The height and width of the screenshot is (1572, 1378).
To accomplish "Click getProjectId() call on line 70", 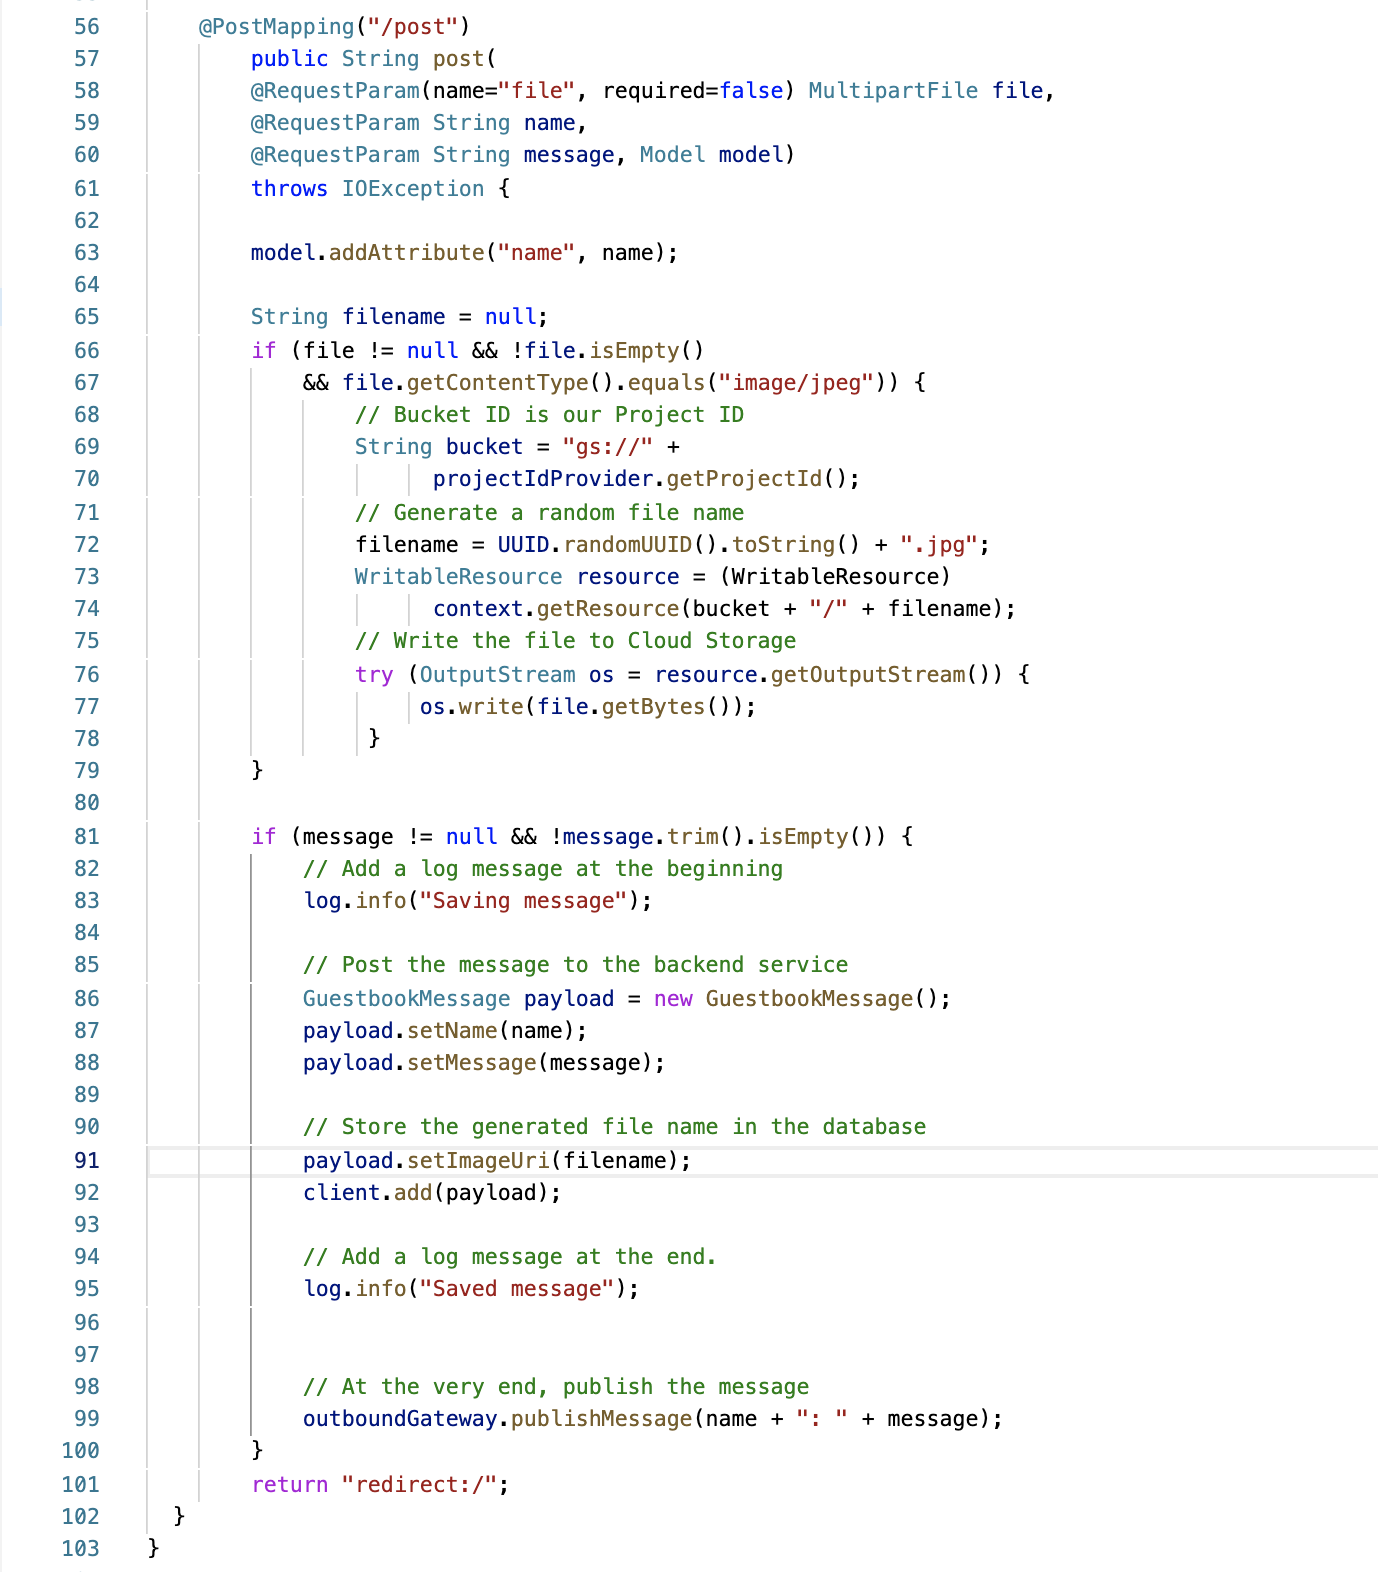I will [757, 478].
